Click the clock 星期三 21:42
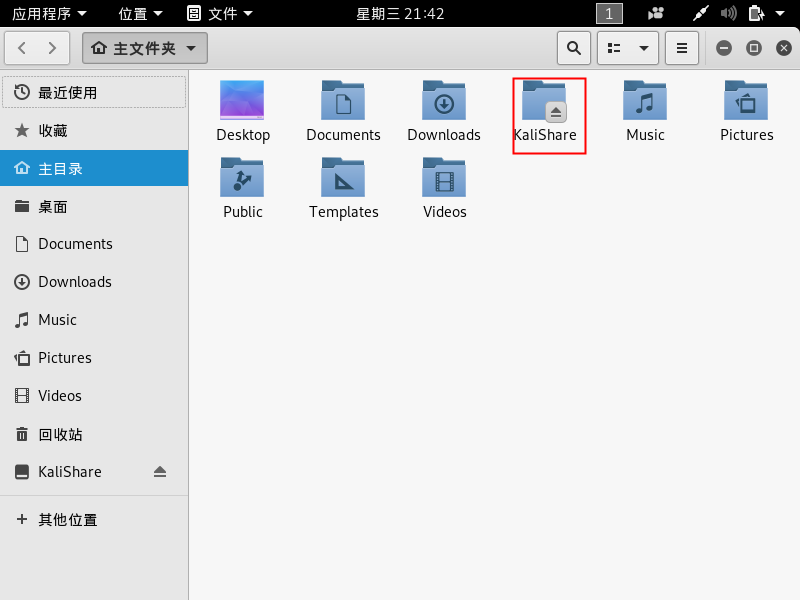Viewport: 800px width, 600px height. (x=400, y=13)
